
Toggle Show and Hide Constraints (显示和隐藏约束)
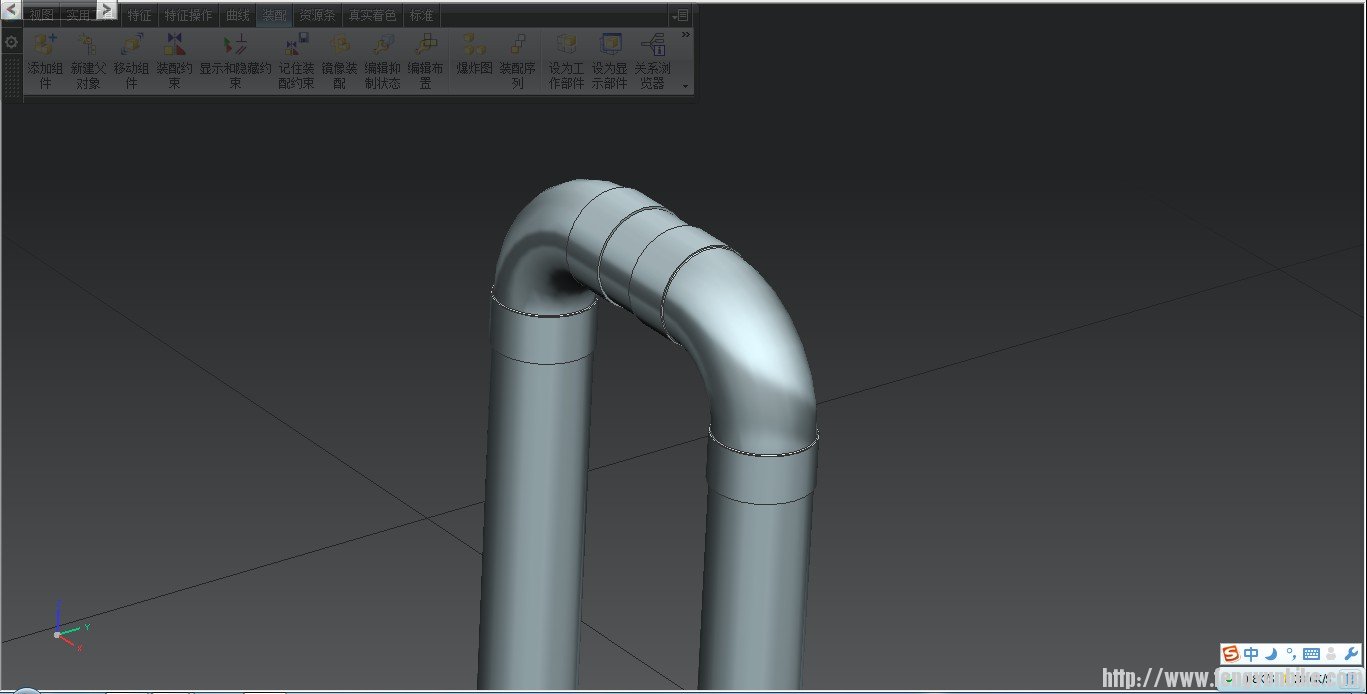tap(235, 46)
